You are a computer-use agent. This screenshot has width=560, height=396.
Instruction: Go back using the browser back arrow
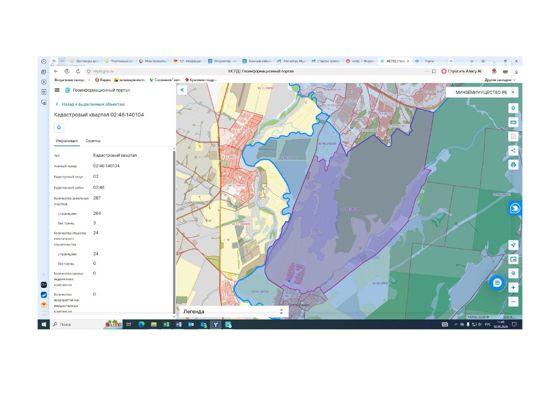coord(56,71)
